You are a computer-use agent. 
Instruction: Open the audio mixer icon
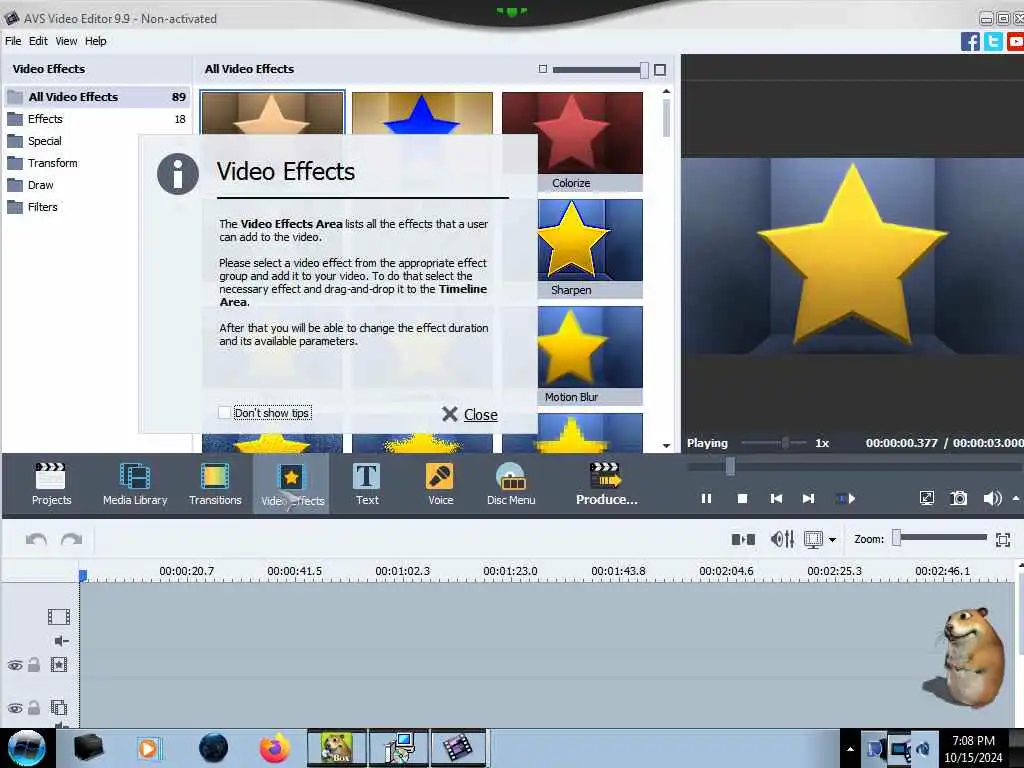tap(782, 539)
